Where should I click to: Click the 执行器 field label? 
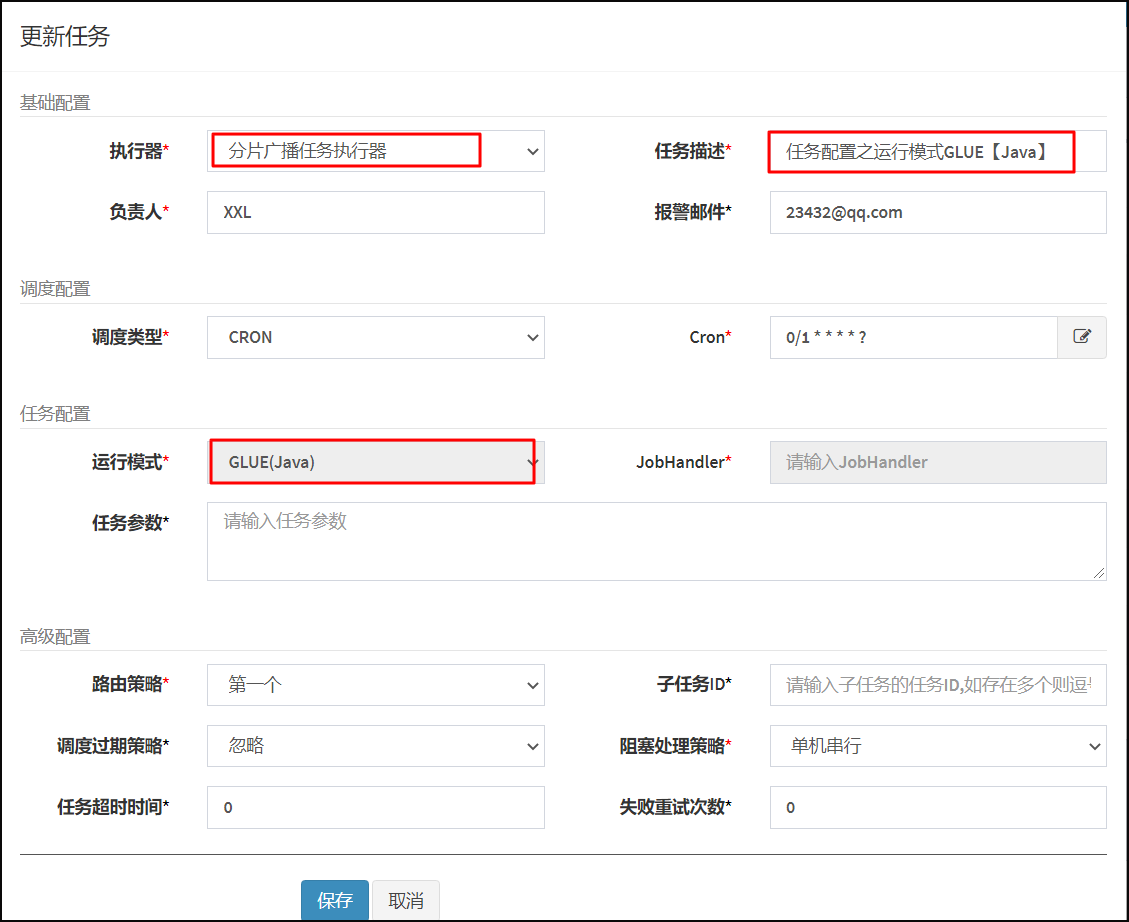pyautogui.click(x=139, y=151)
